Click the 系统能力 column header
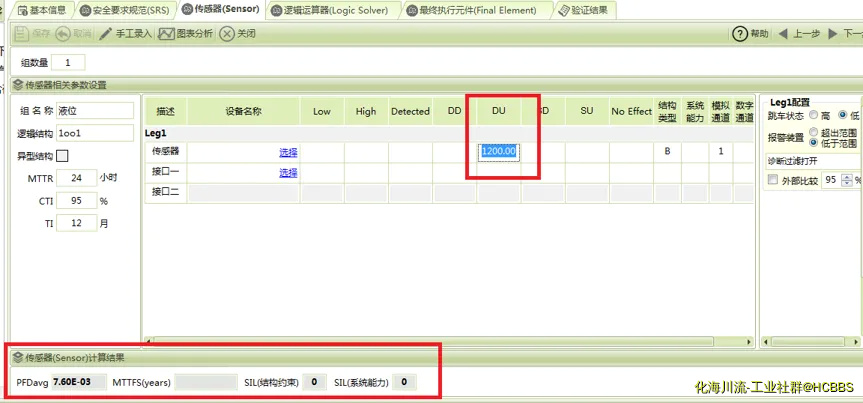This screenshot has width=863, height=403. point(695,111)
